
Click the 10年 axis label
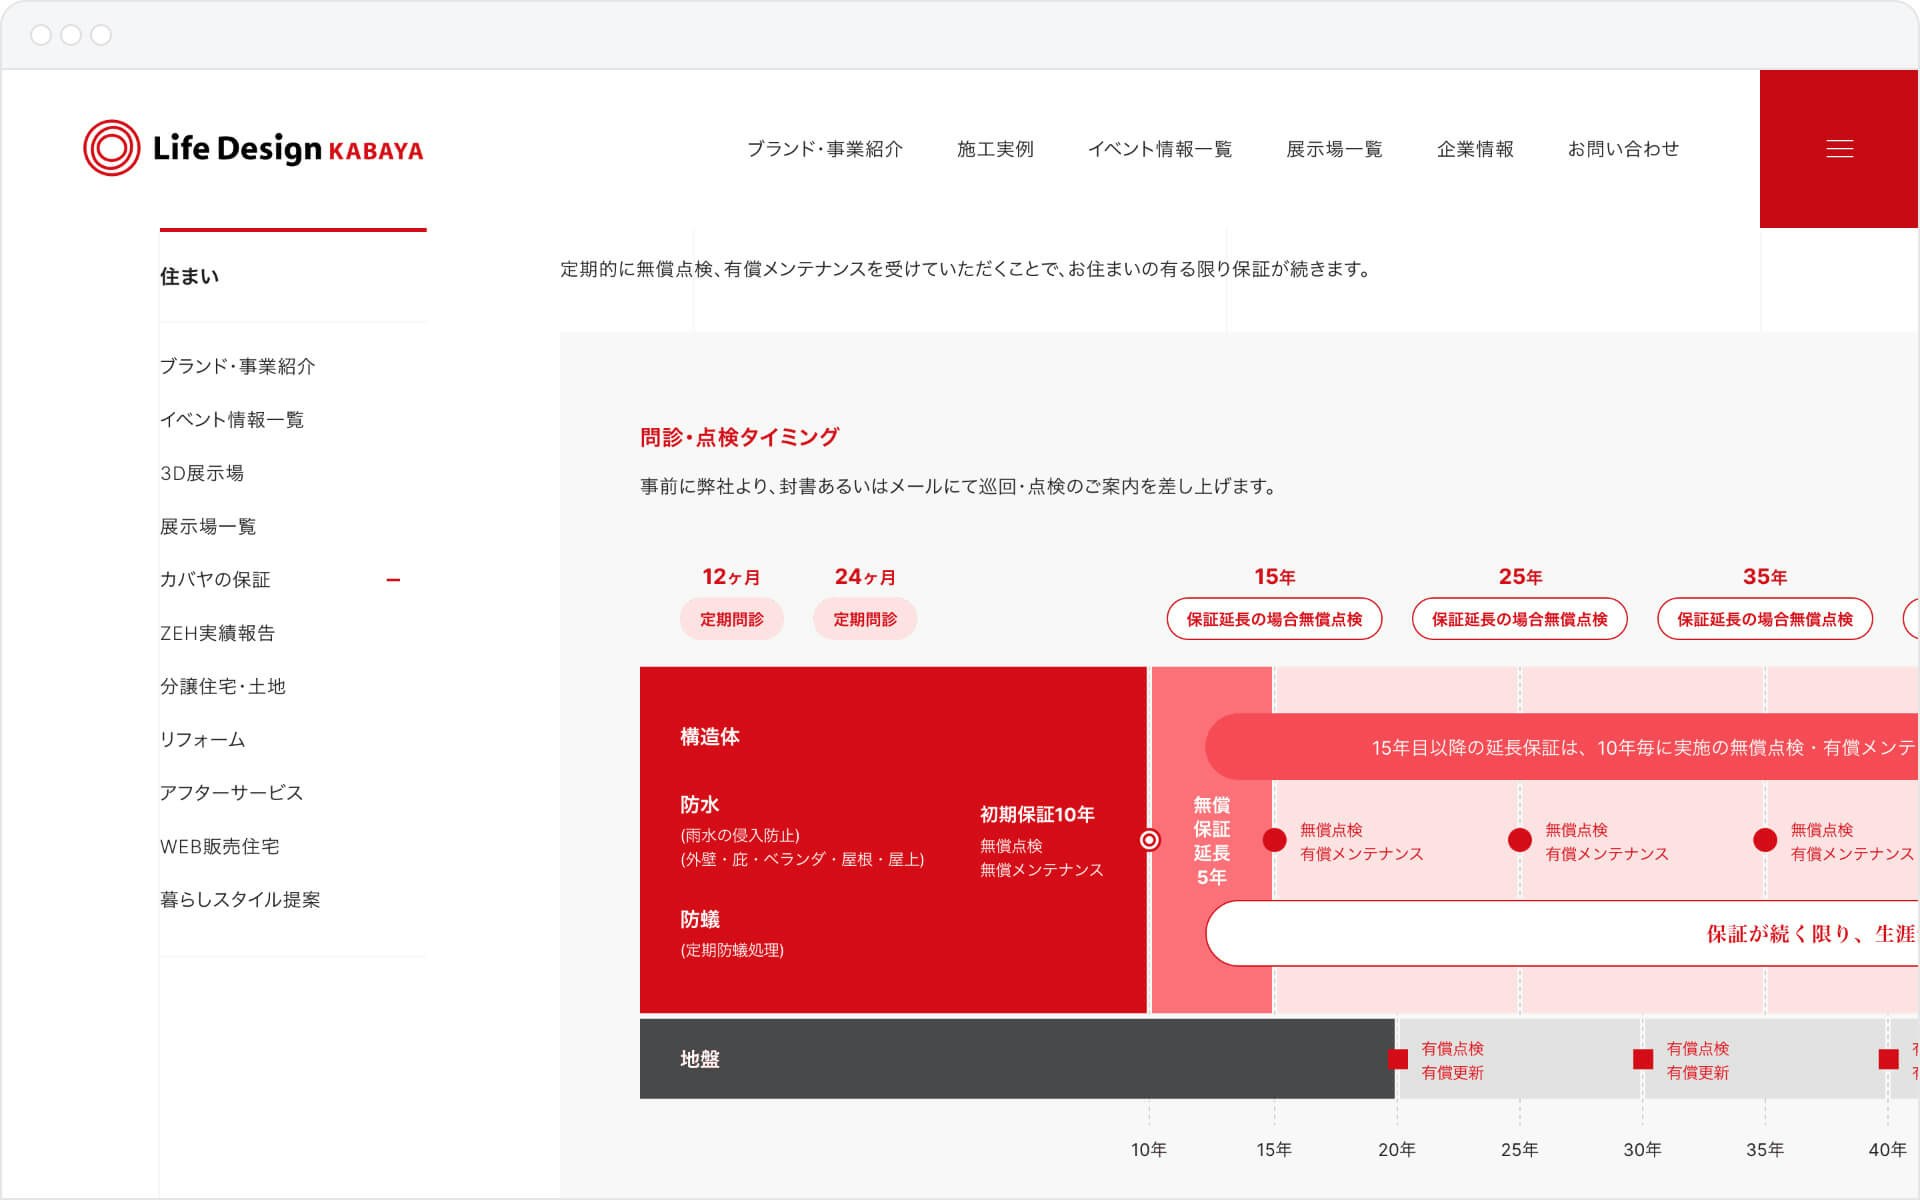[1149, 1150]
